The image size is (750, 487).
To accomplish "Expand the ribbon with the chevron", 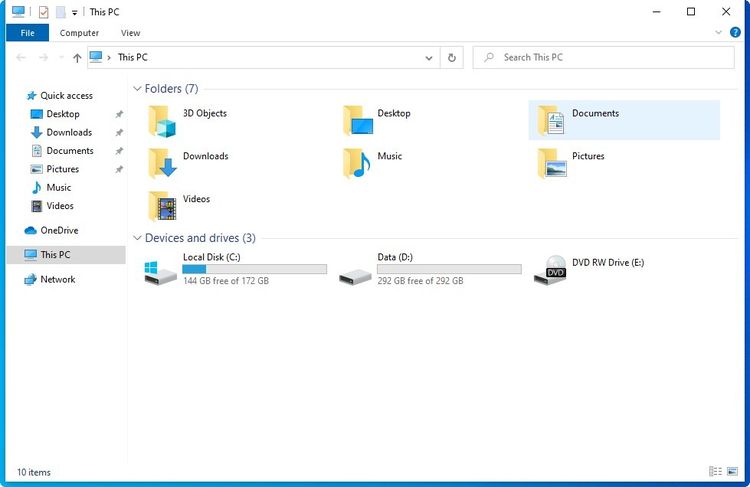I will point(718,33).
